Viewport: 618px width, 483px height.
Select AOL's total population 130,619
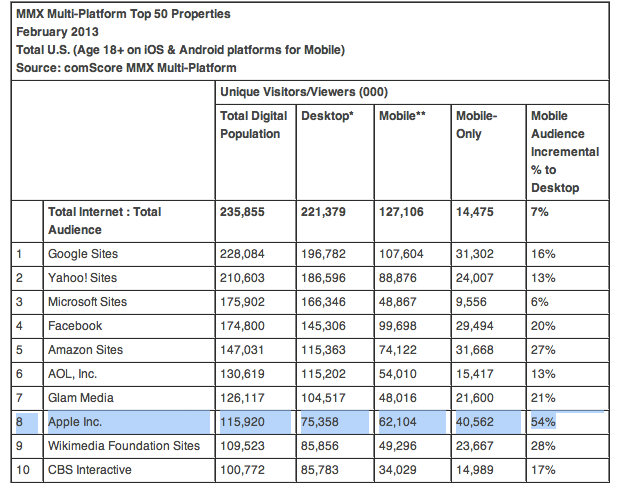coord(242,374)
